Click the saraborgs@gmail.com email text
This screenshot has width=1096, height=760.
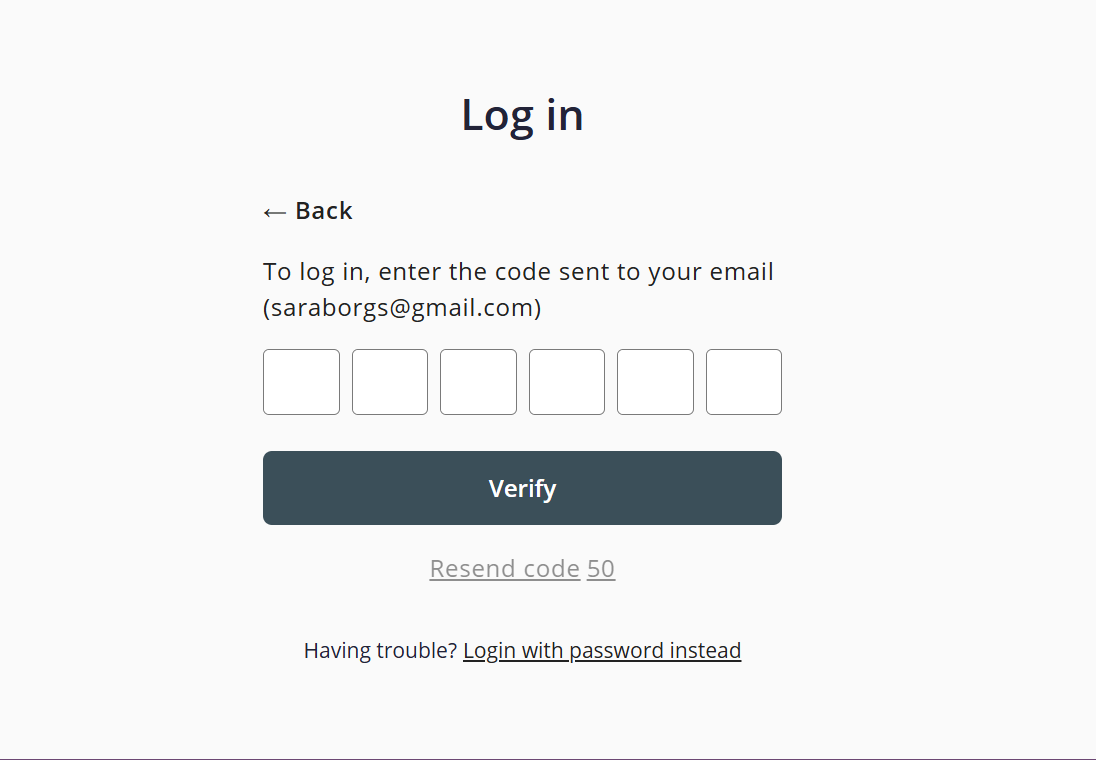(x=402, y=308)
